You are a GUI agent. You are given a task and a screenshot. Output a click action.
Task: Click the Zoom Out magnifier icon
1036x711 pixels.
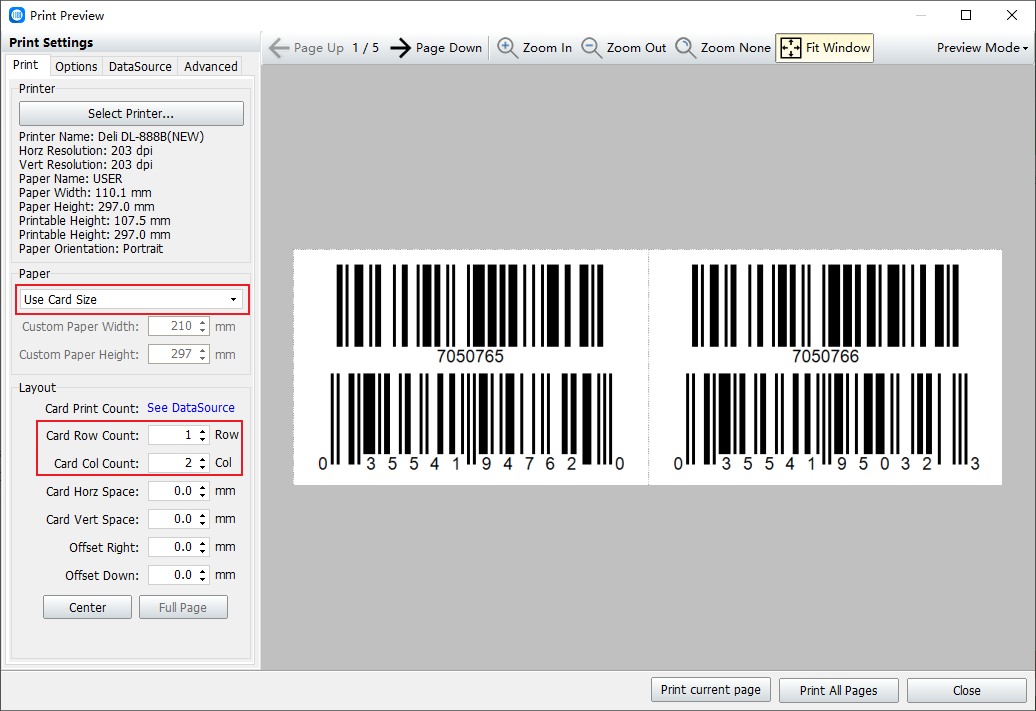[x=591, y=48]
